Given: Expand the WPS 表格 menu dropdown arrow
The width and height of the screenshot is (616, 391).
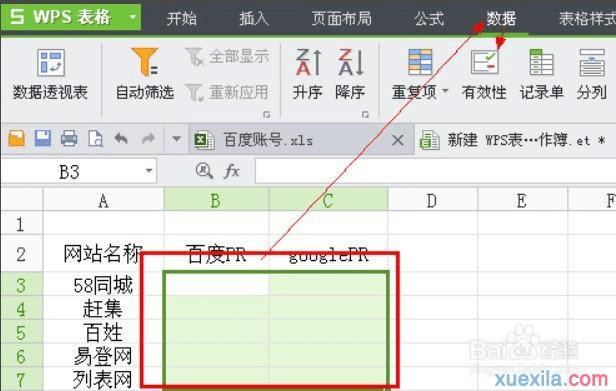Looking at the screenshot, I should click(133, 17).
